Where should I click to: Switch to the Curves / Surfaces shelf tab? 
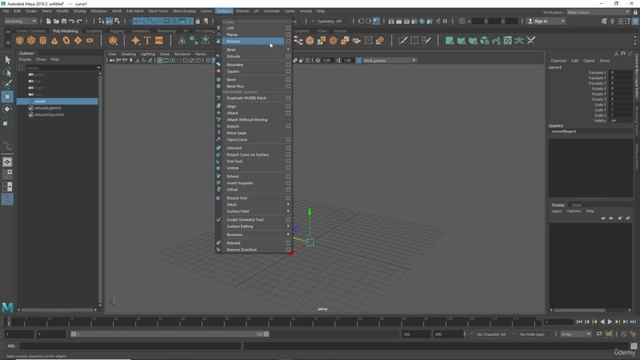pyautogui.click(x=31, y=31)
